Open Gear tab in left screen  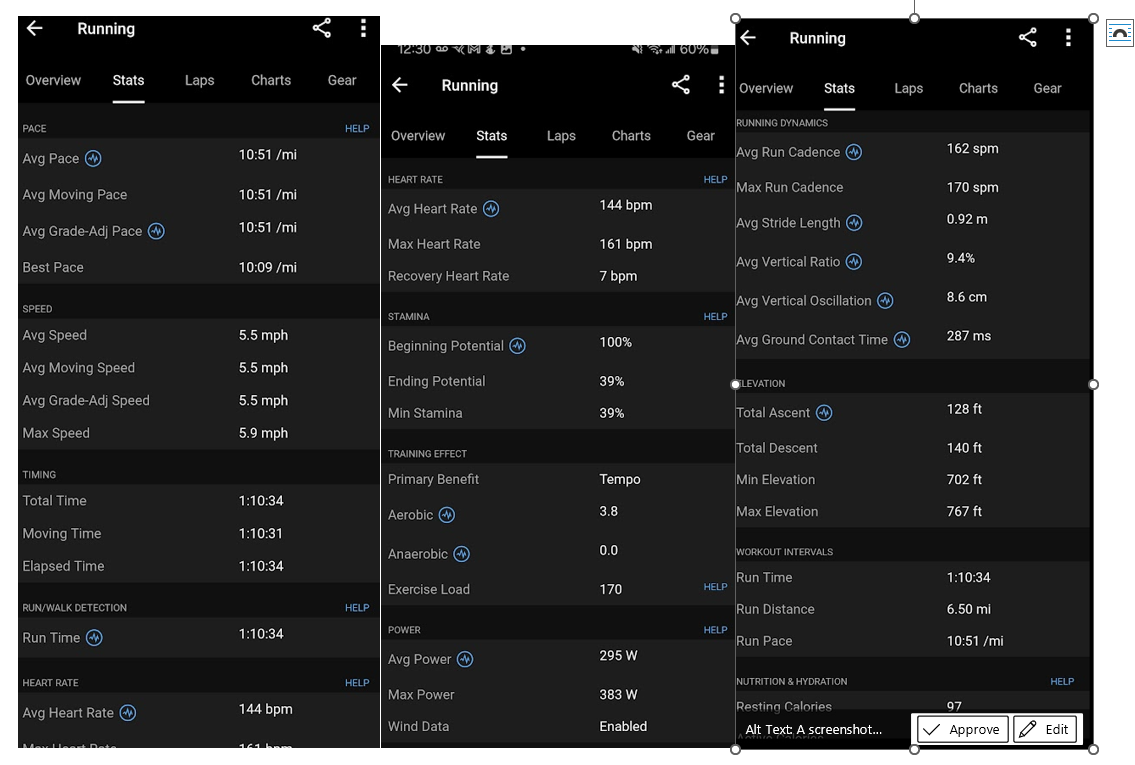pos(342,80)
